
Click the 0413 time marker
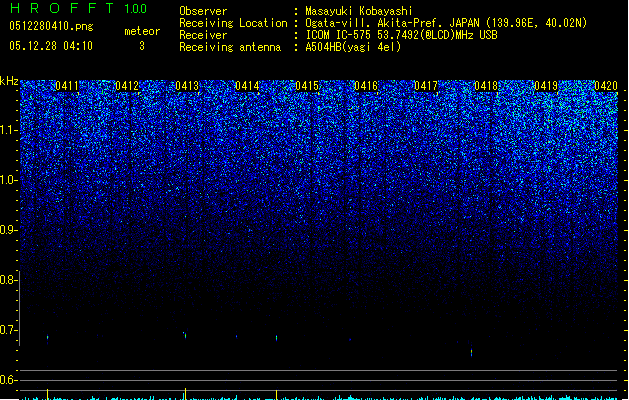[x=187, y=86]
